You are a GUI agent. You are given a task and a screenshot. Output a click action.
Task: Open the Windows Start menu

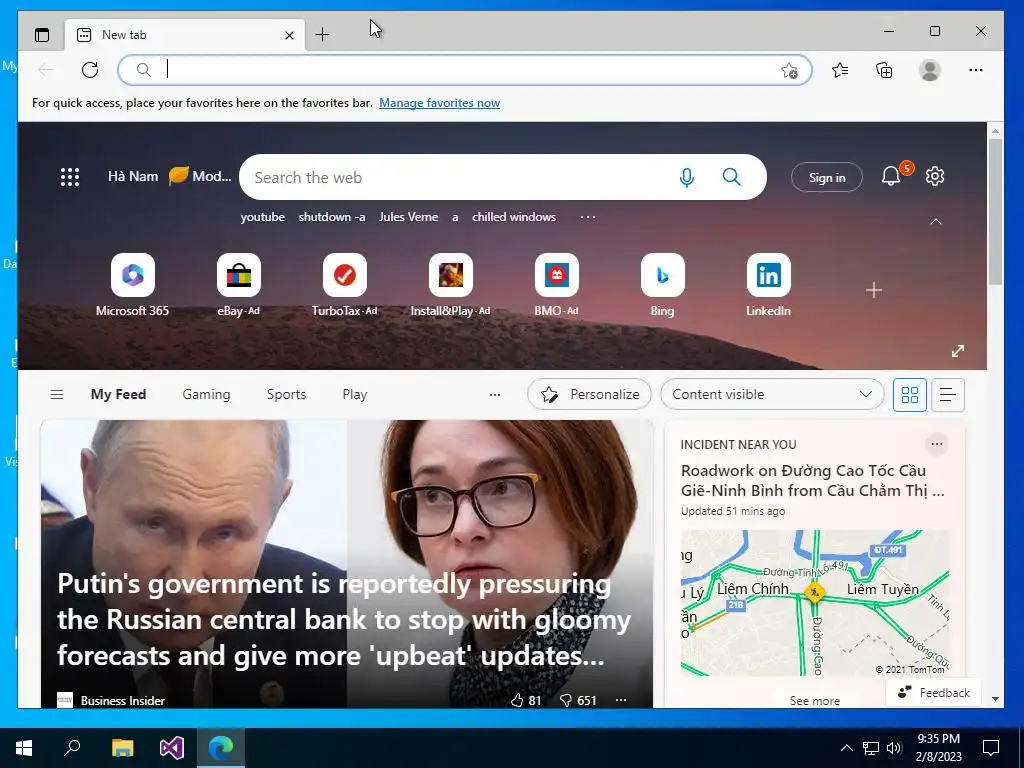tap(24, 748)
